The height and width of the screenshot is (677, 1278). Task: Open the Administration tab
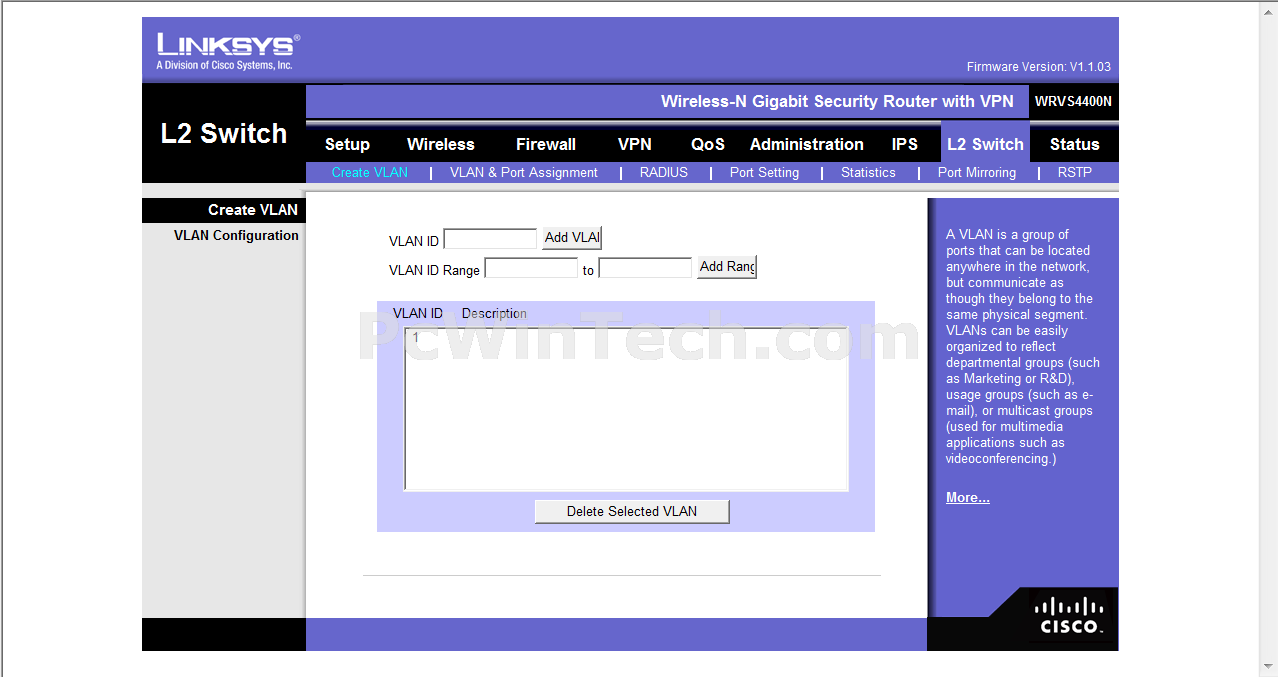(807, 144)
